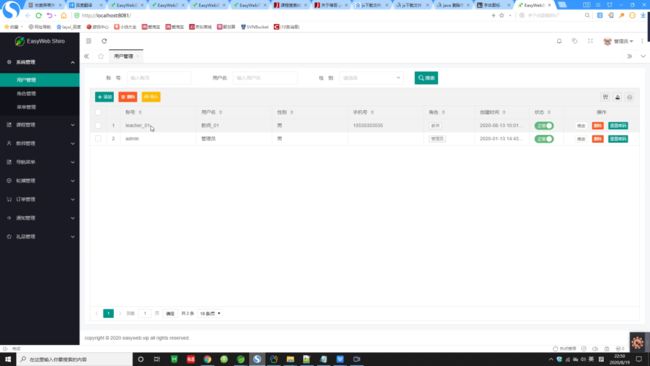Click the Windows taskbar search box
Viewport: 650px width, 366px height.
point(75,359)
